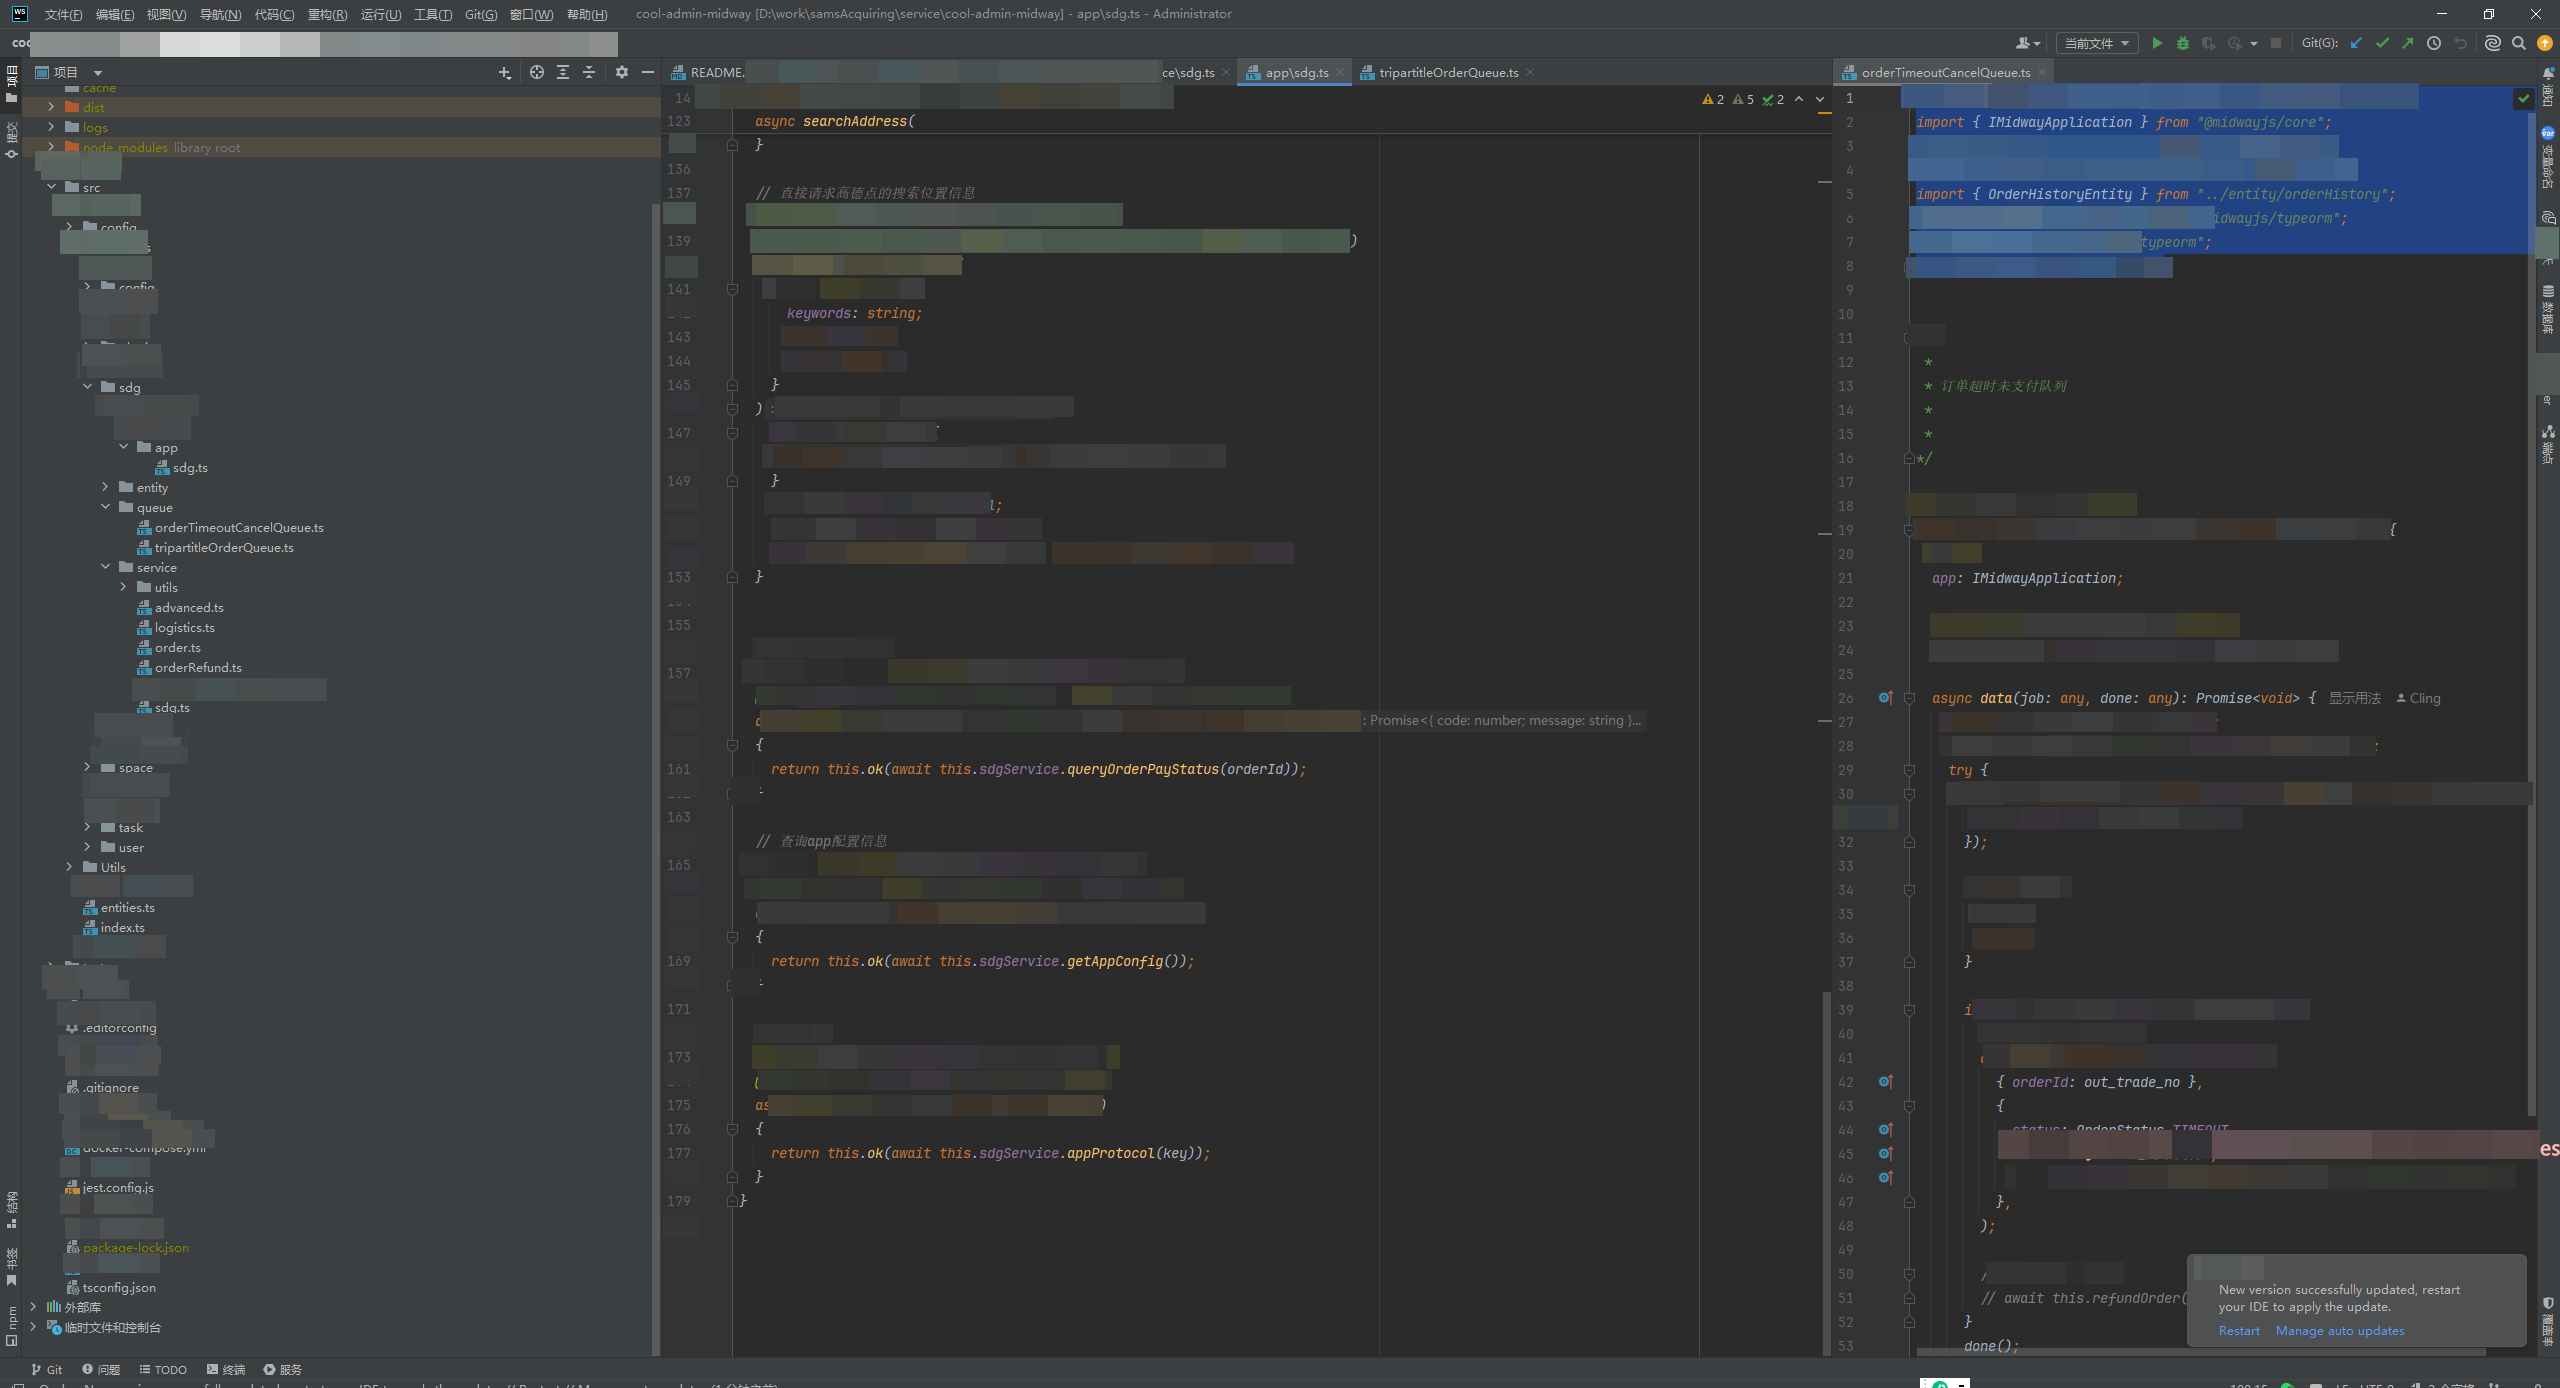
Task: Click Git commit checkmark icon
Action: pos(2382,43)
